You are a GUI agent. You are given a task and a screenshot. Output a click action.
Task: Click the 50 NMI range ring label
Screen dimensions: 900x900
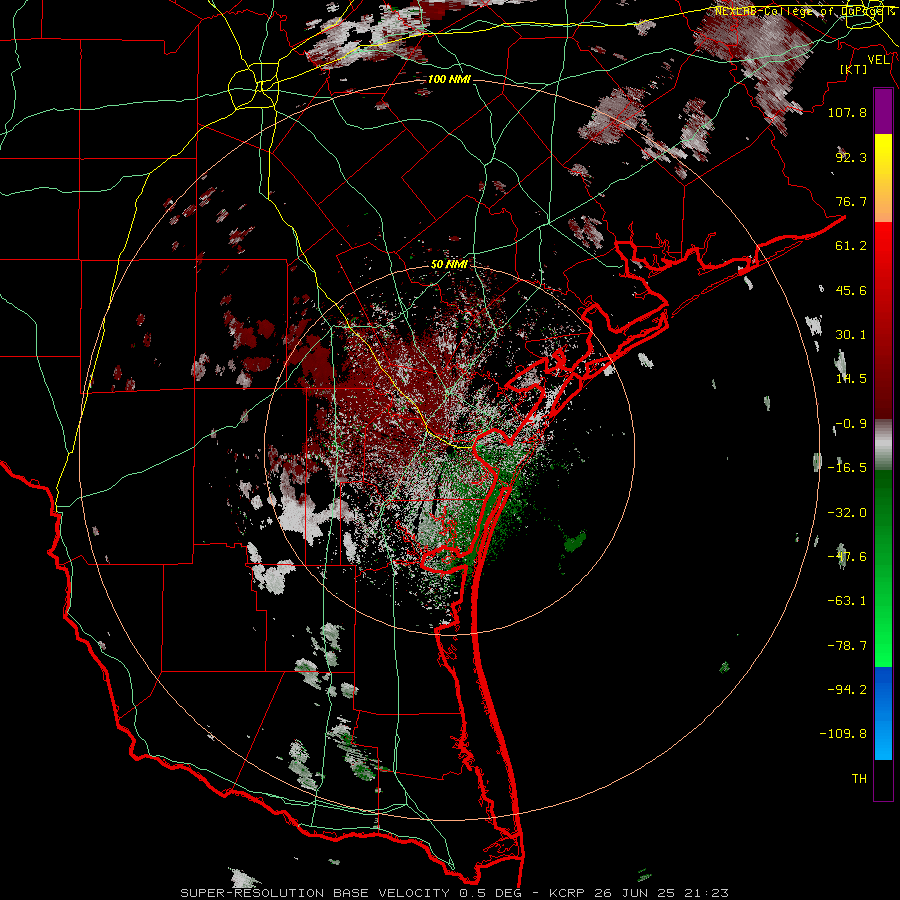tap(449, 264)
